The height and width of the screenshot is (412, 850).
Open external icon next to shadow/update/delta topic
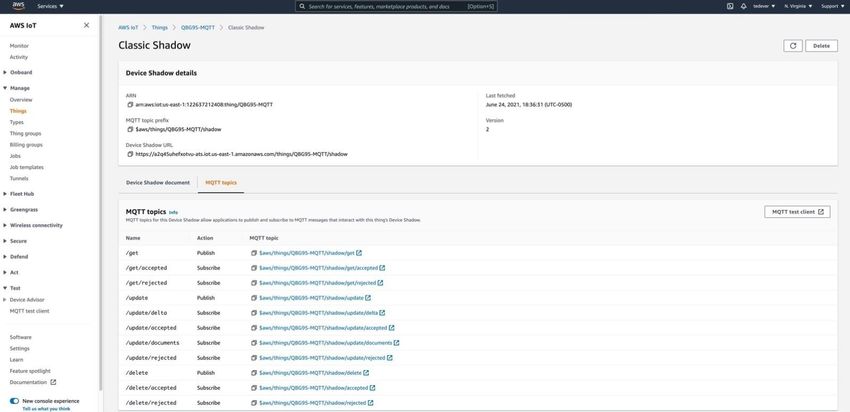point(382,313)
